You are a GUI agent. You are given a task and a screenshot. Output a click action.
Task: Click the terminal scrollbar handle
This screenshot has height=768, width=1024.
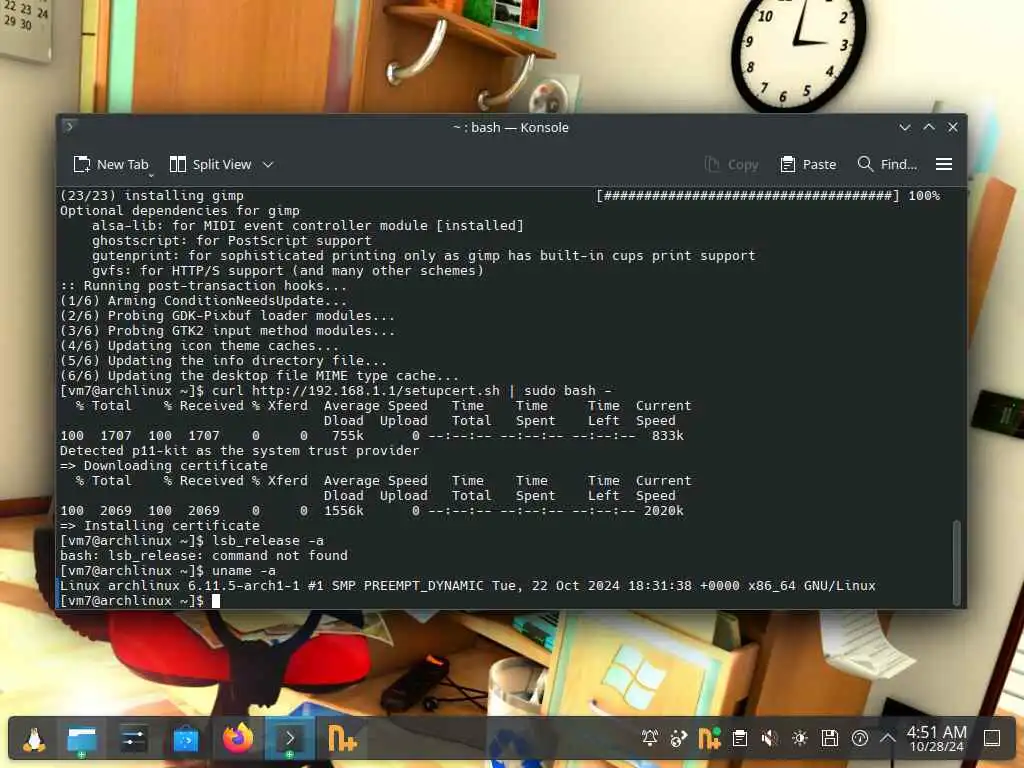point(957,562)
